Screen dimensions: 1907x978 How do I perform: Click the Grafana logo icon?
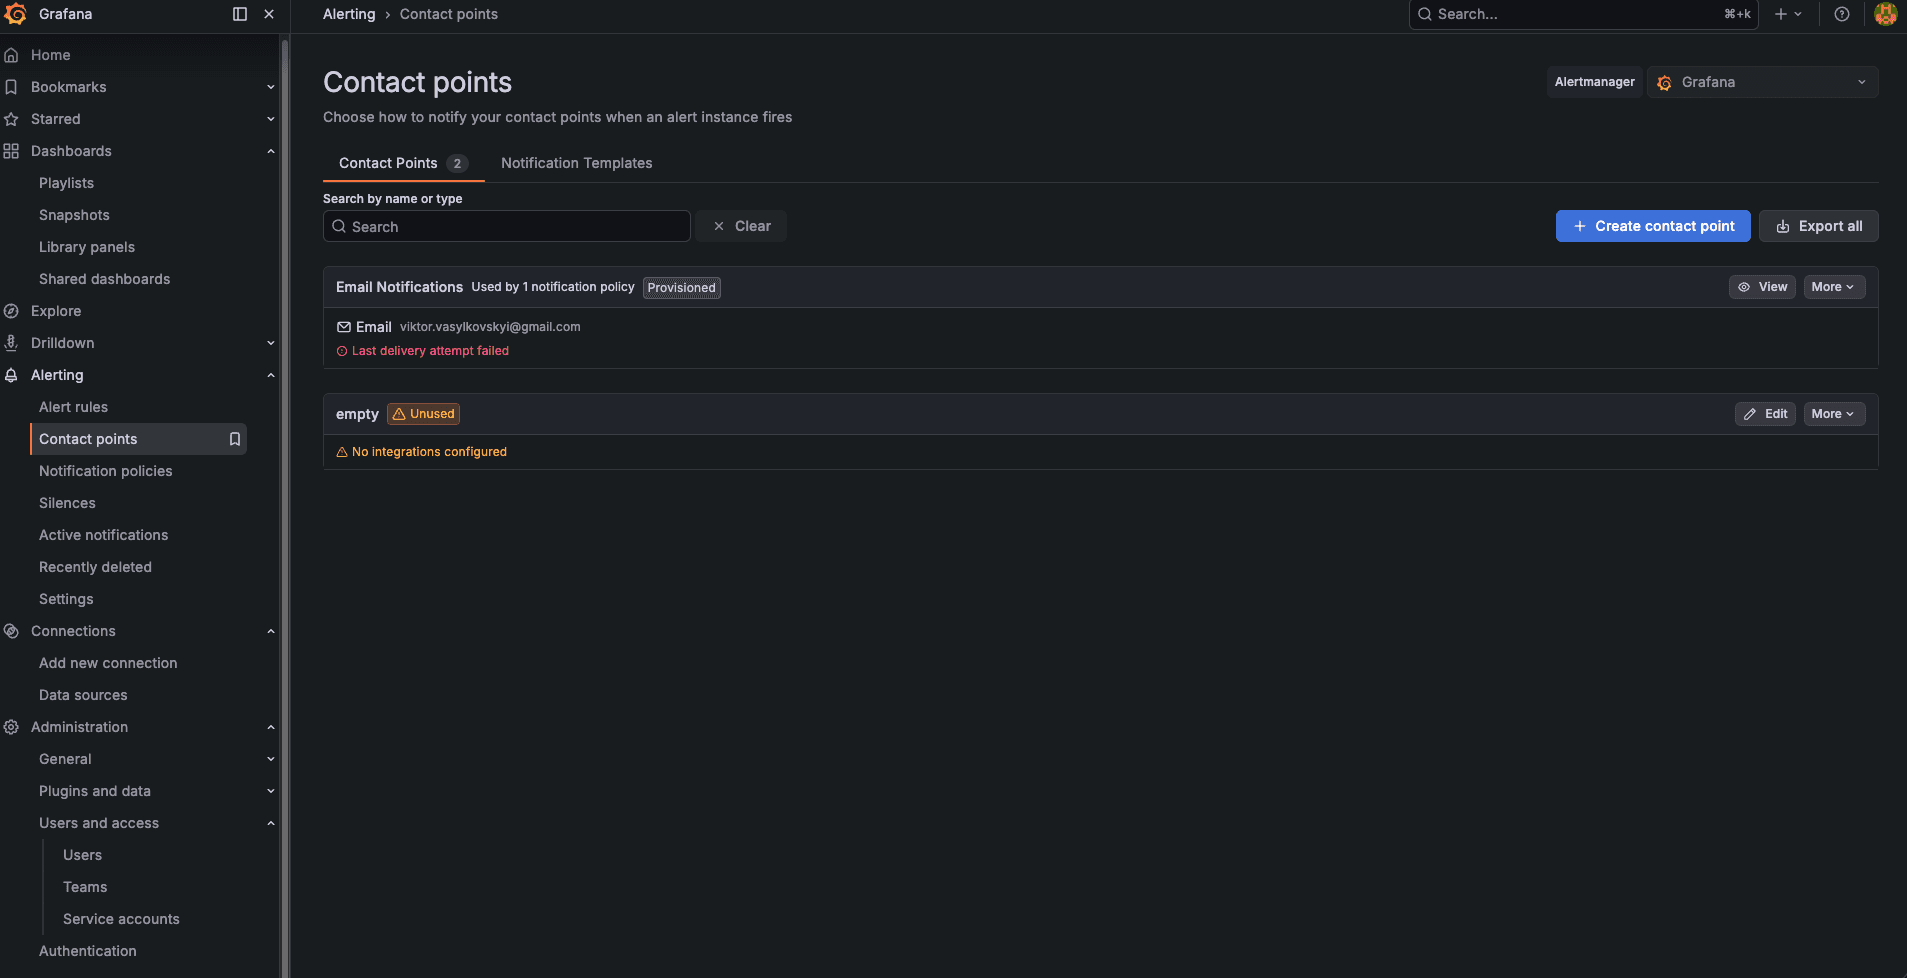(x=15, y=14)
